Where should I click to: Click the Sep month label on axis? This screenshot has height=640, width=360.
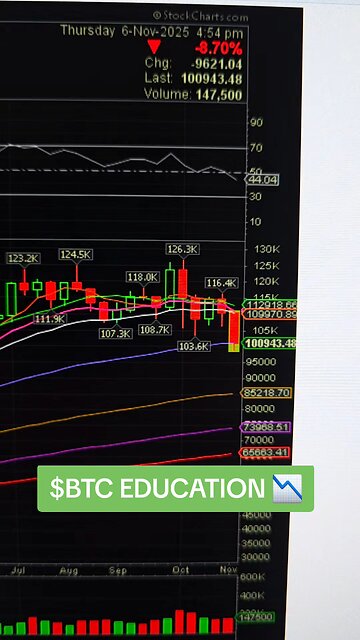[118, 570]
